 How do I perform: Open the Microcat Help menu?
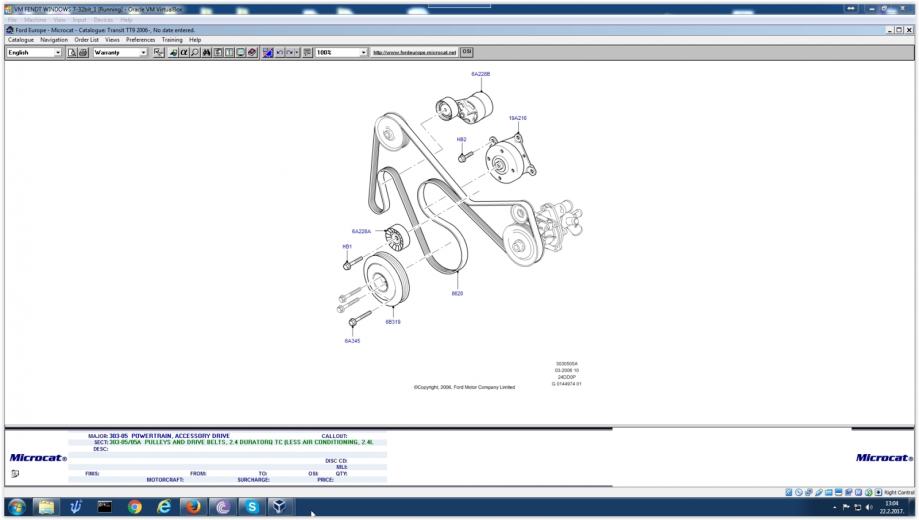click(195, 40)
